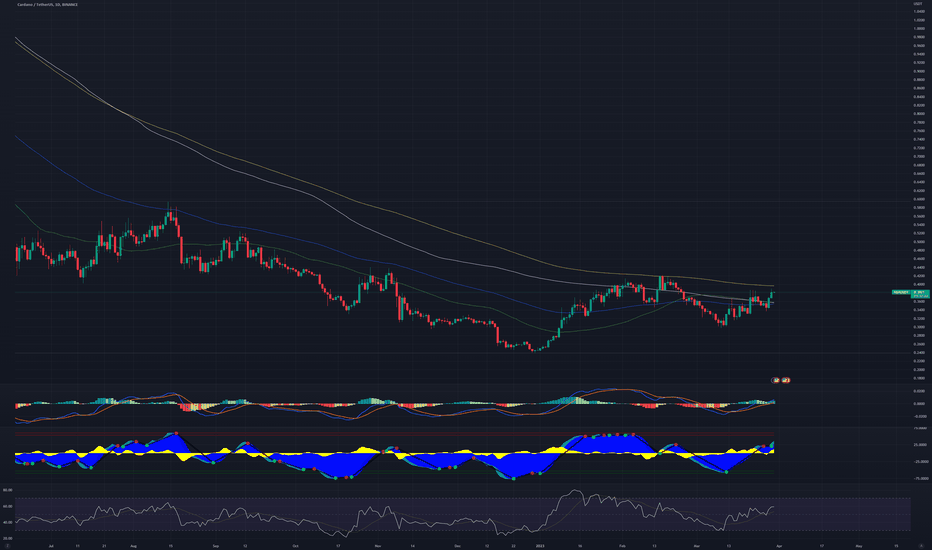This screenshot has width=932, height=550.
Task: Click the 'Nov' label on the time axis
Action: (x=377, y=545)
